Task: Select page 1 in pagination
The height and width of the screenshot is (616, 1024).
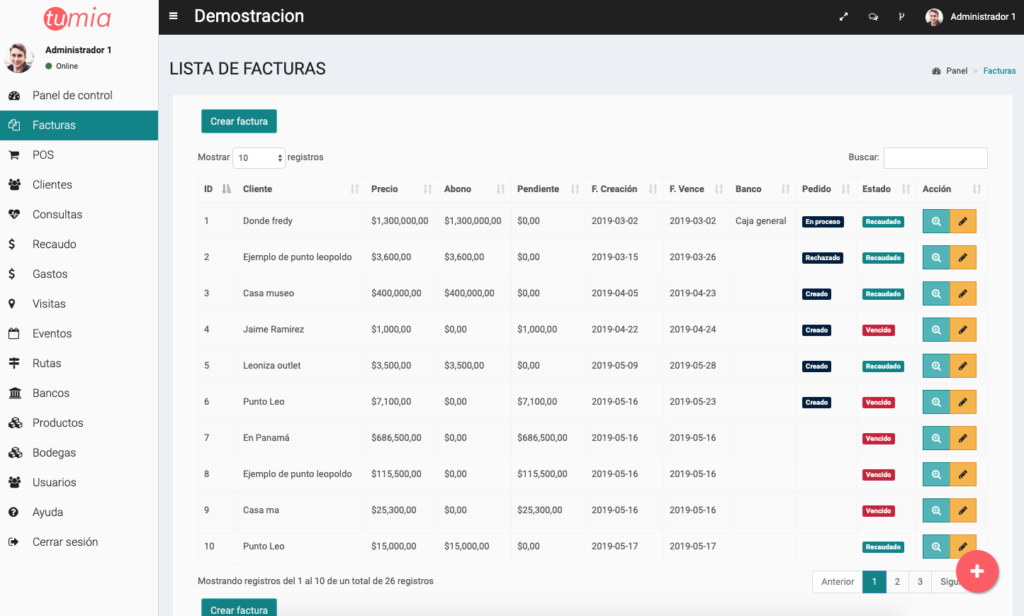Action: coord(874,581)
